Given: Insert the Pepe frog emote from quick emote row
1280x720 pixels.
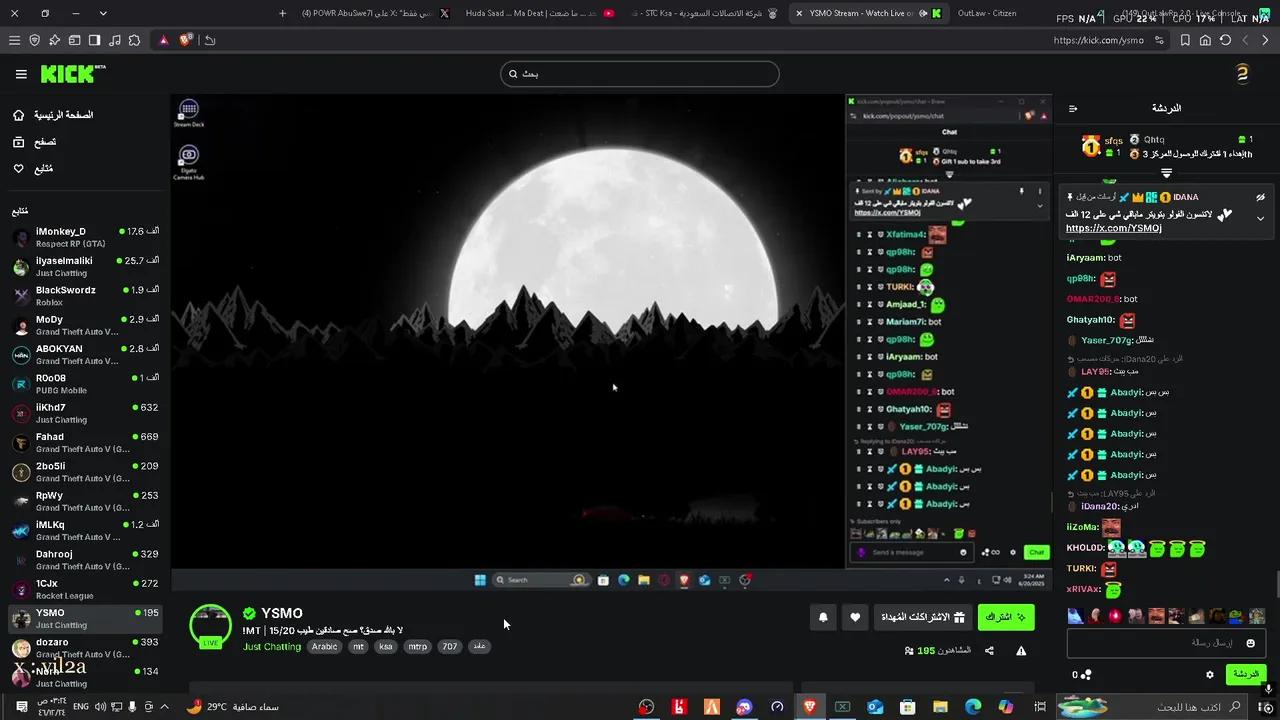Looking at the screenshot, I should coord(1236,616).
